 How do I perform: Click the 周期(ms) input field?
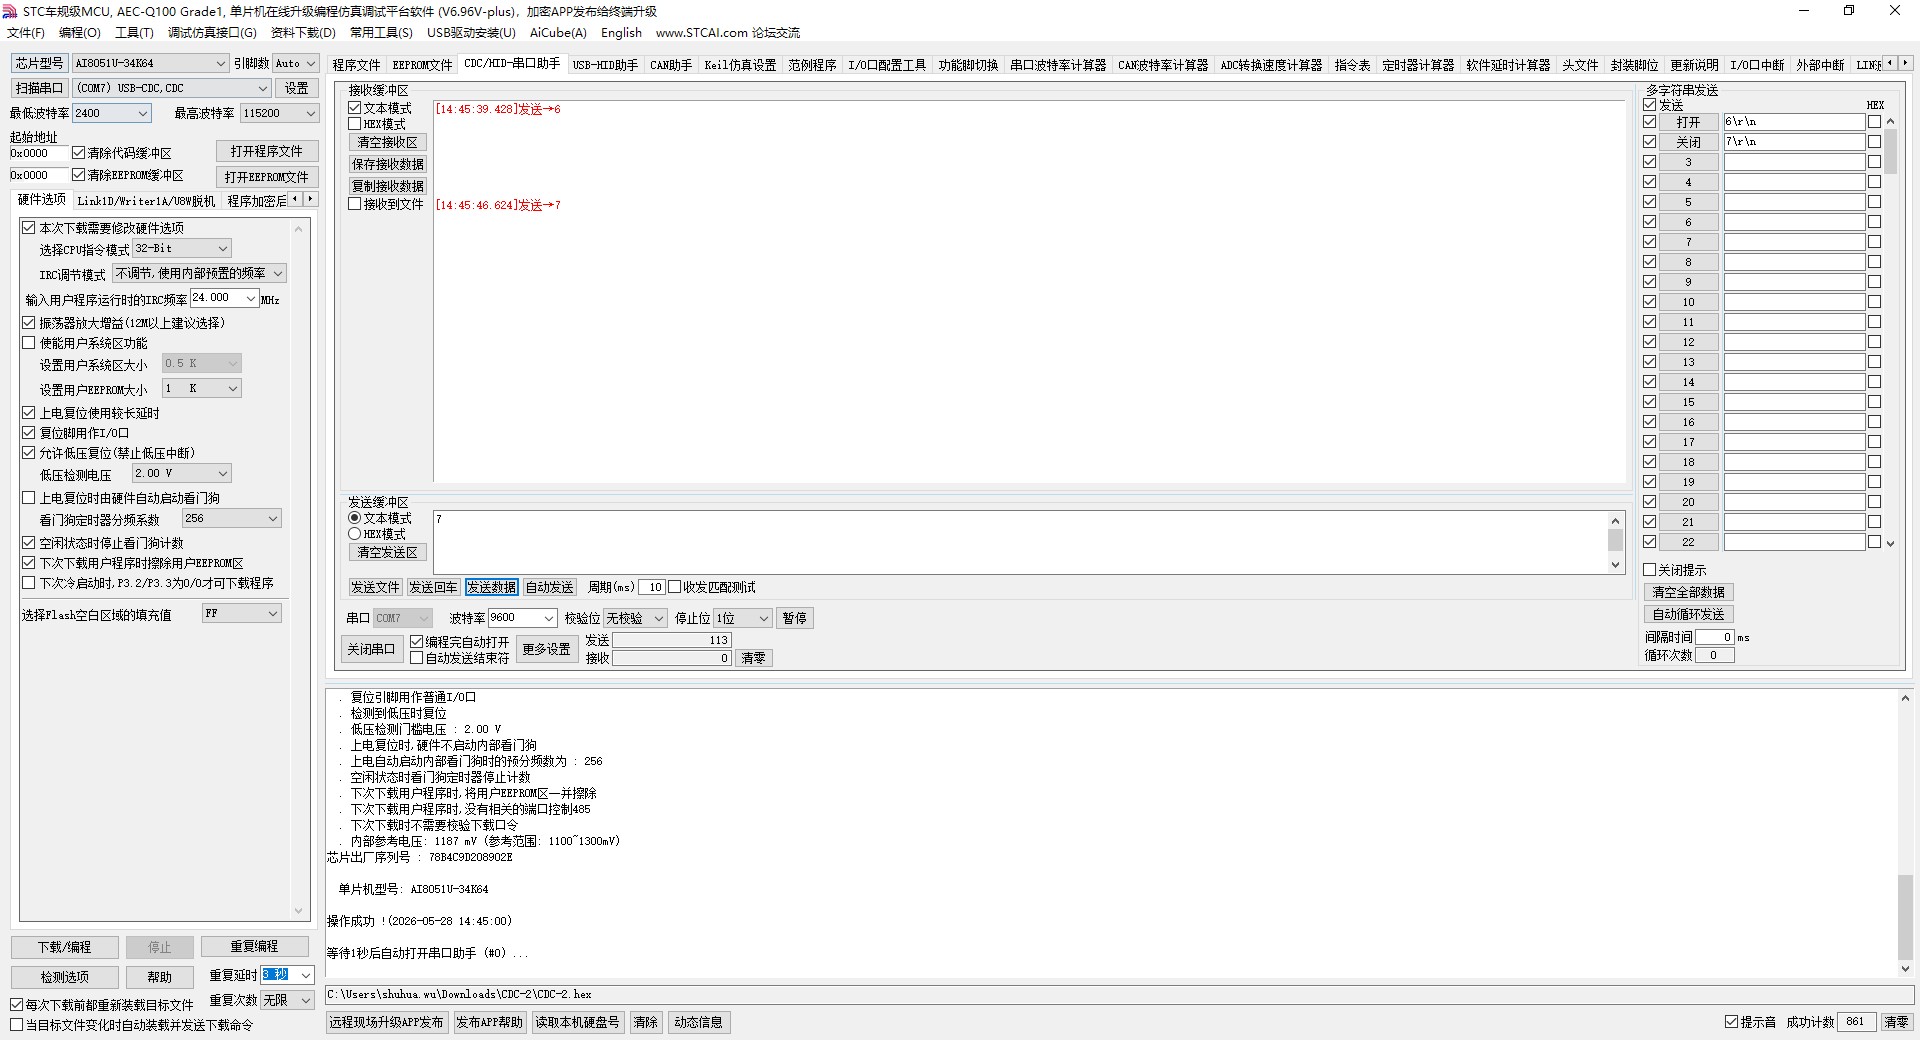(x=652, y=587)
